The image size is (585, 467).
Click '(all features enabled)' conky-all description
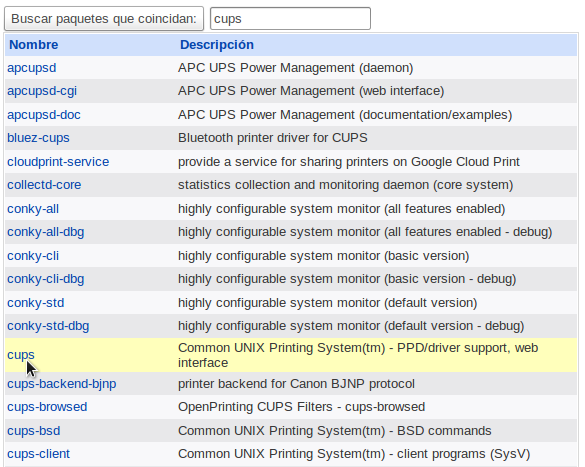point(341,209)
